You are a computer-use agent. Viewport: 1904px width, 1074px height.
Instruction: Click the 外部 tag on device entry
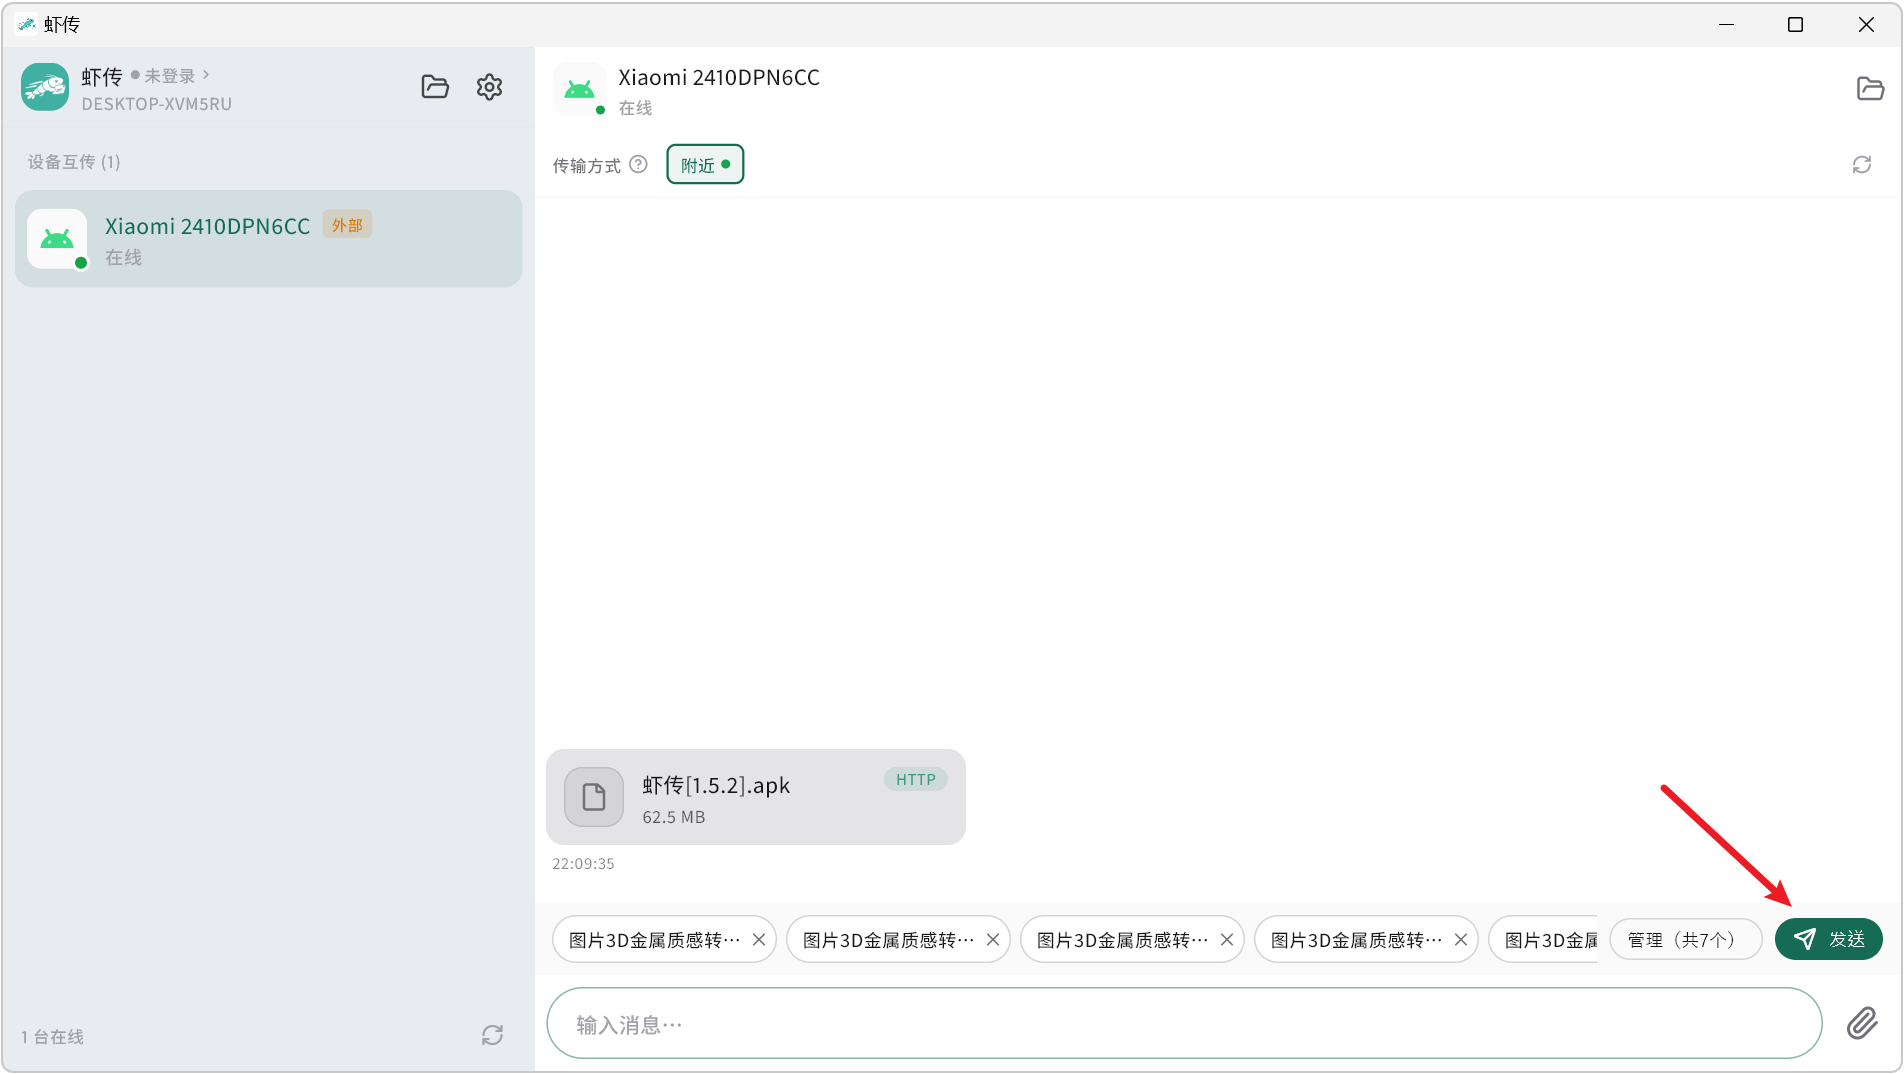point(347,225)
